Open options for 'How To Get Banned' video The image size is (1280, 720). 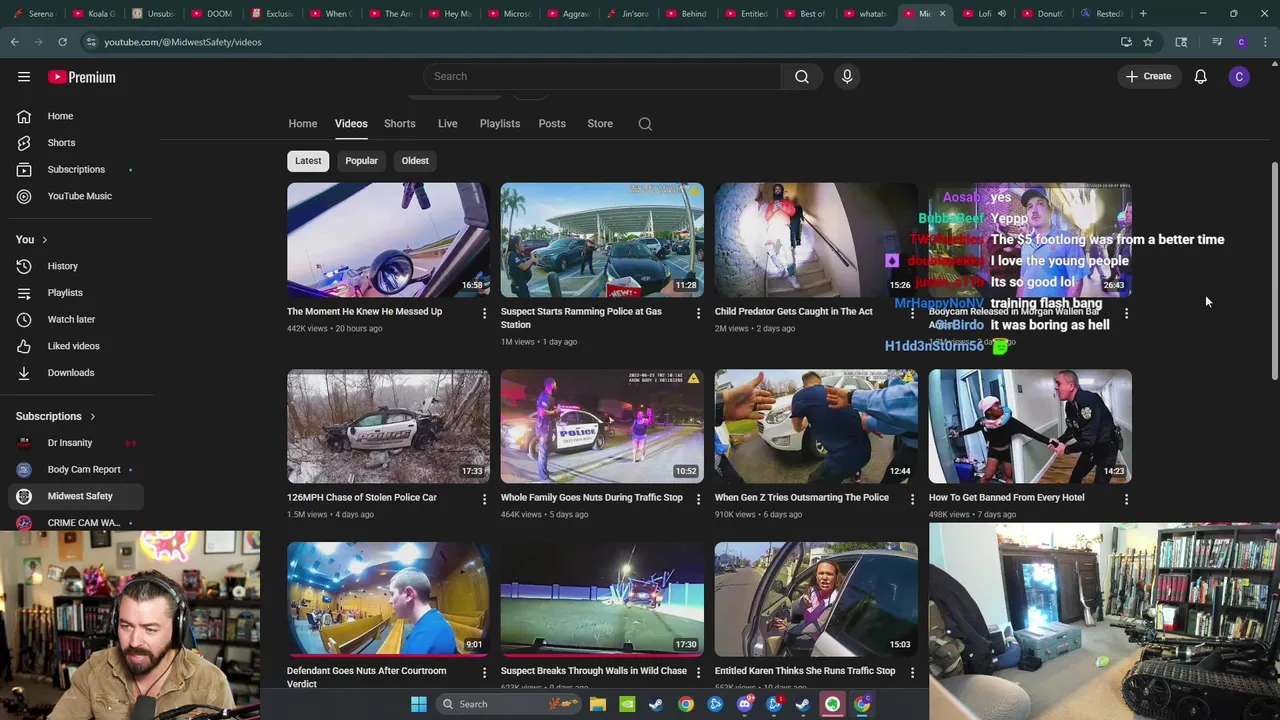tap(1126, 498)
